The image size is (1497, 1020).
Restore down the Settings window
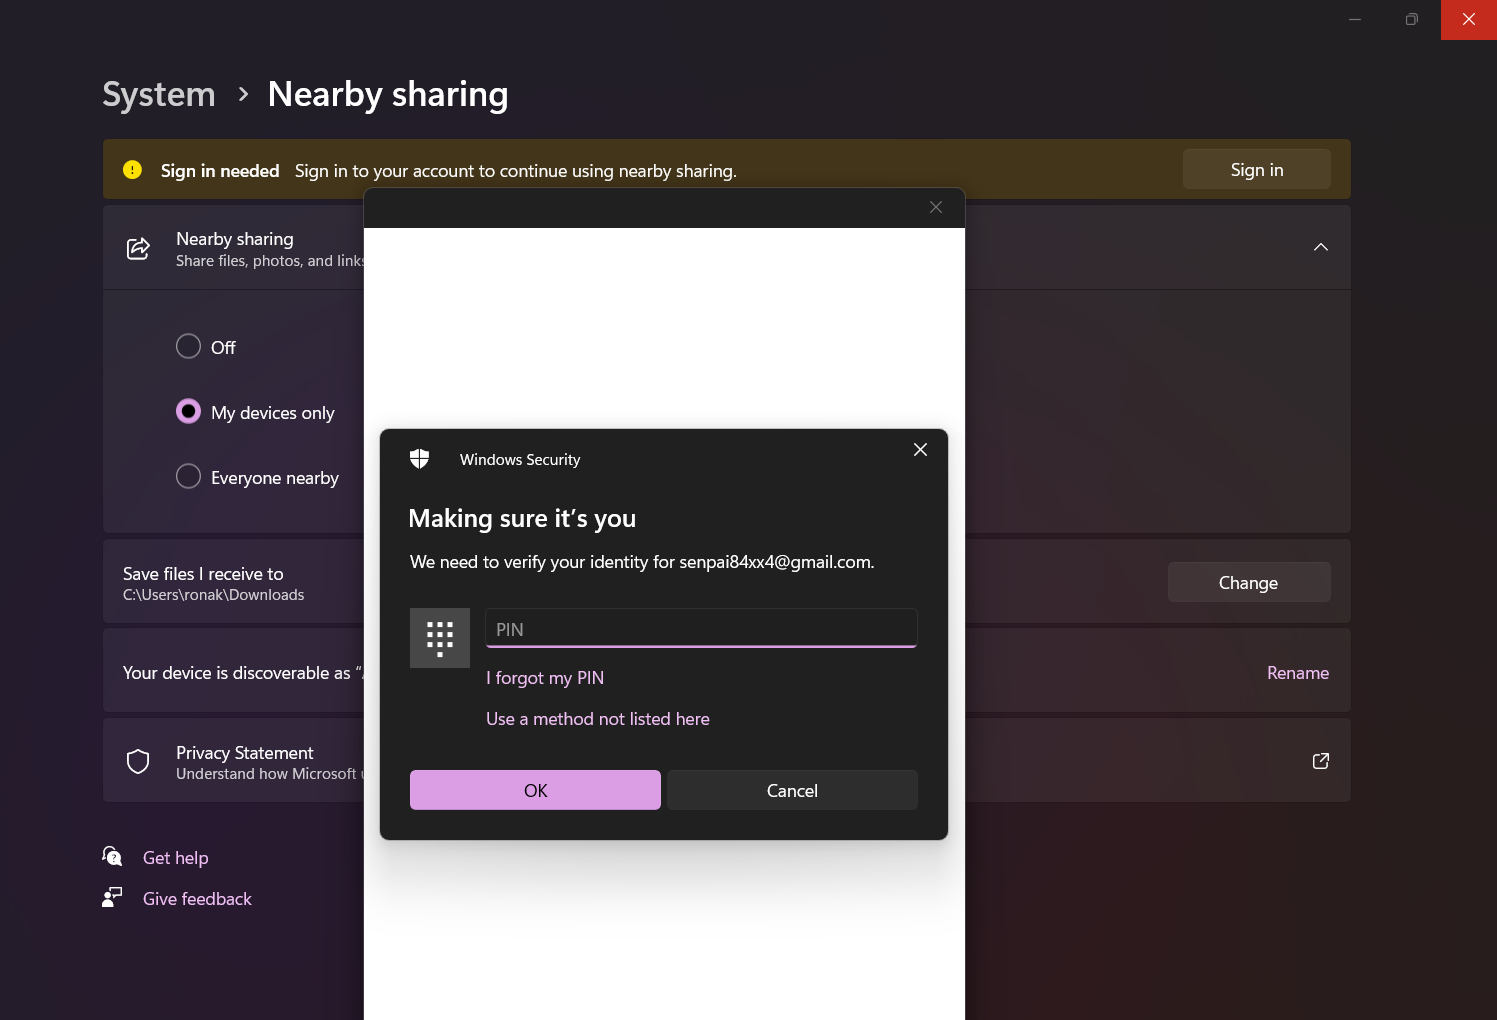(1411, 19)
